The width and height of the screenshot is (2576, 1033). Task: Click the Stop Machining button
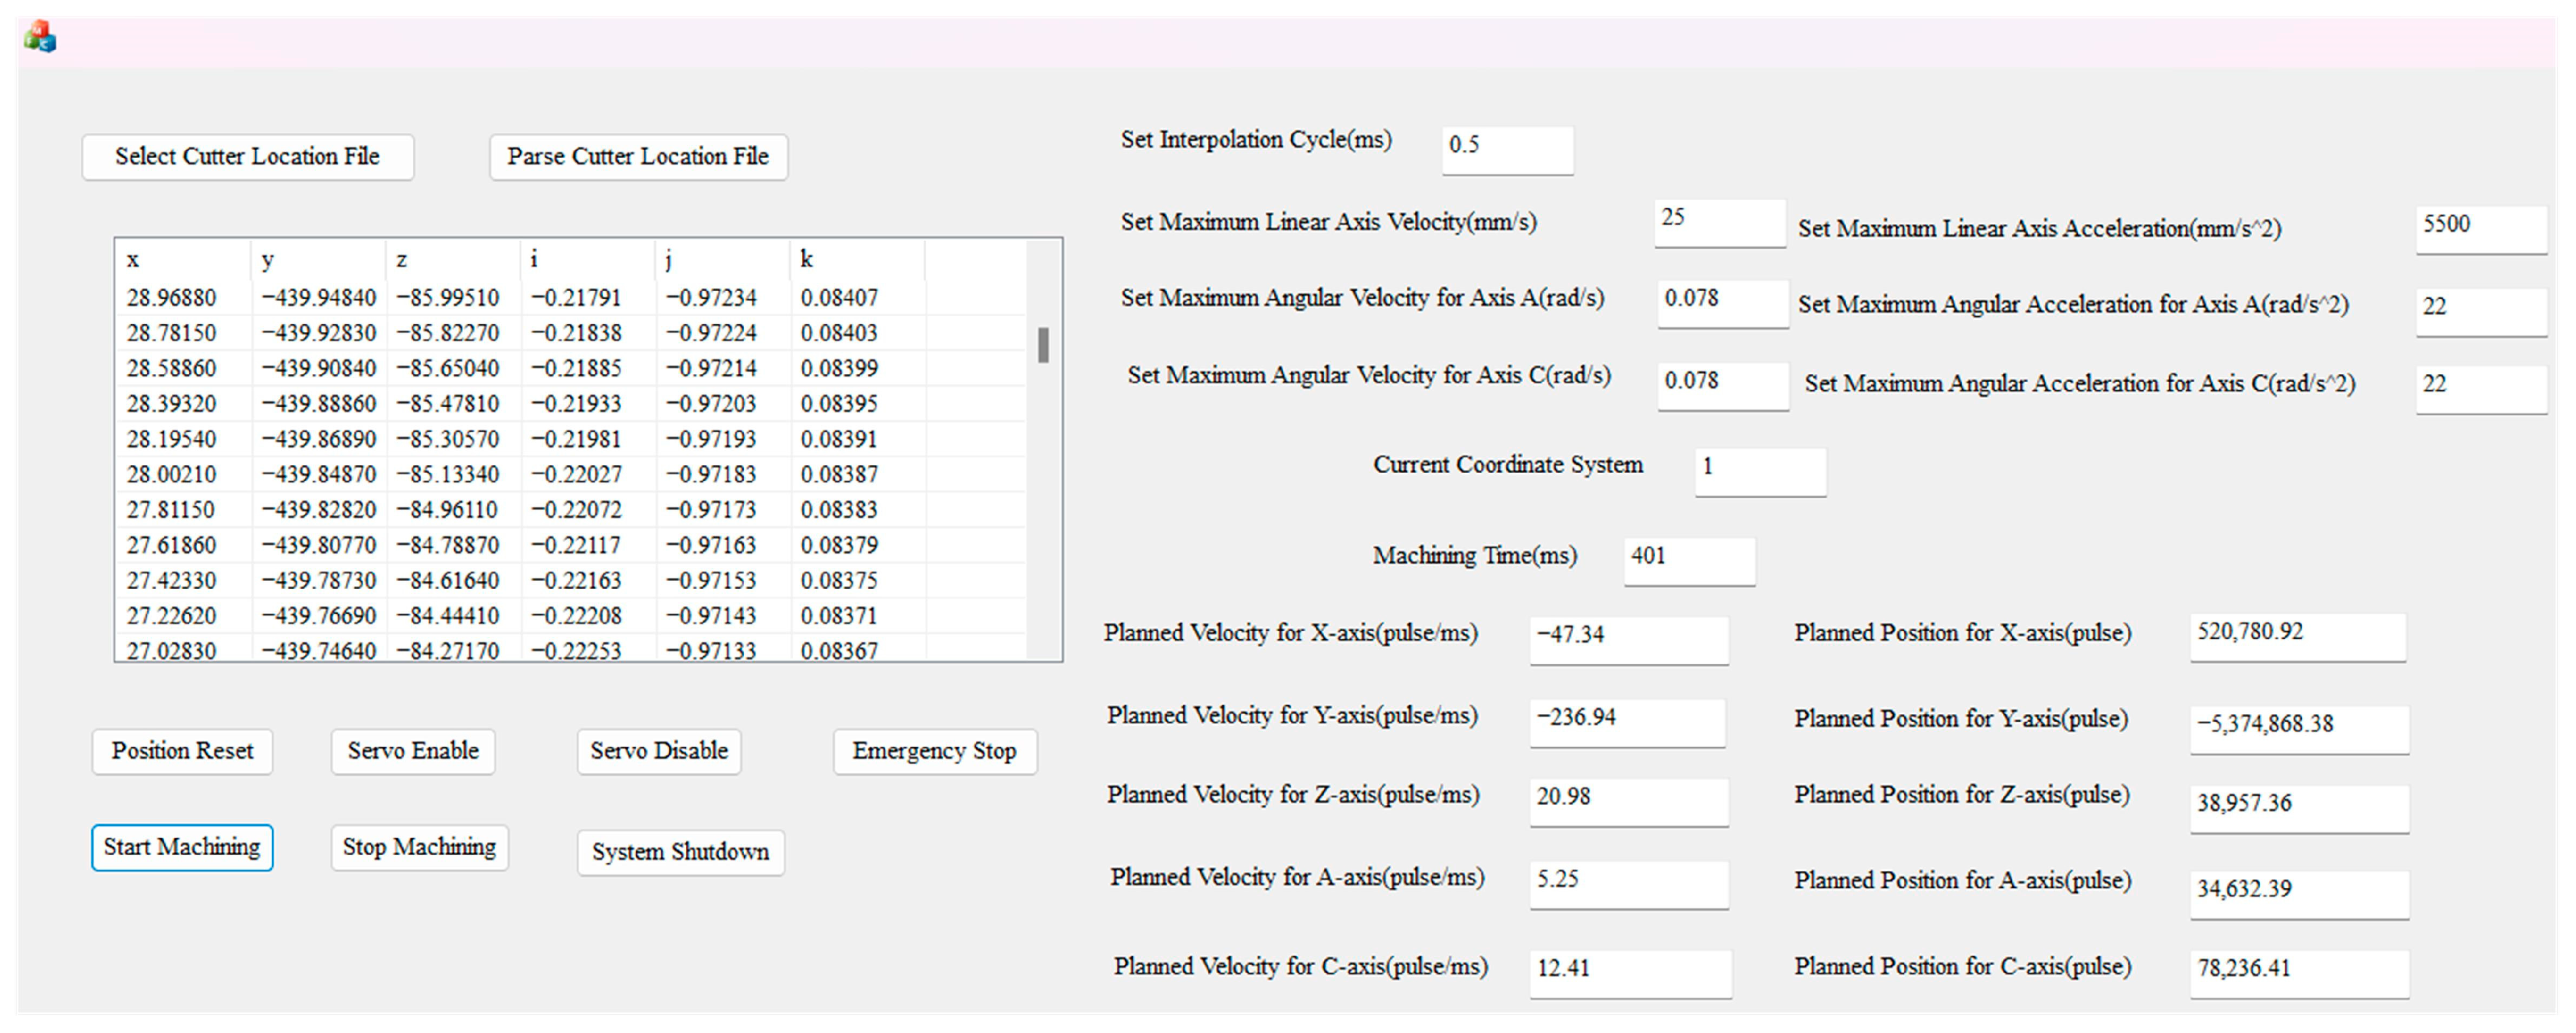pyautogui.click(x=420, y=847)
